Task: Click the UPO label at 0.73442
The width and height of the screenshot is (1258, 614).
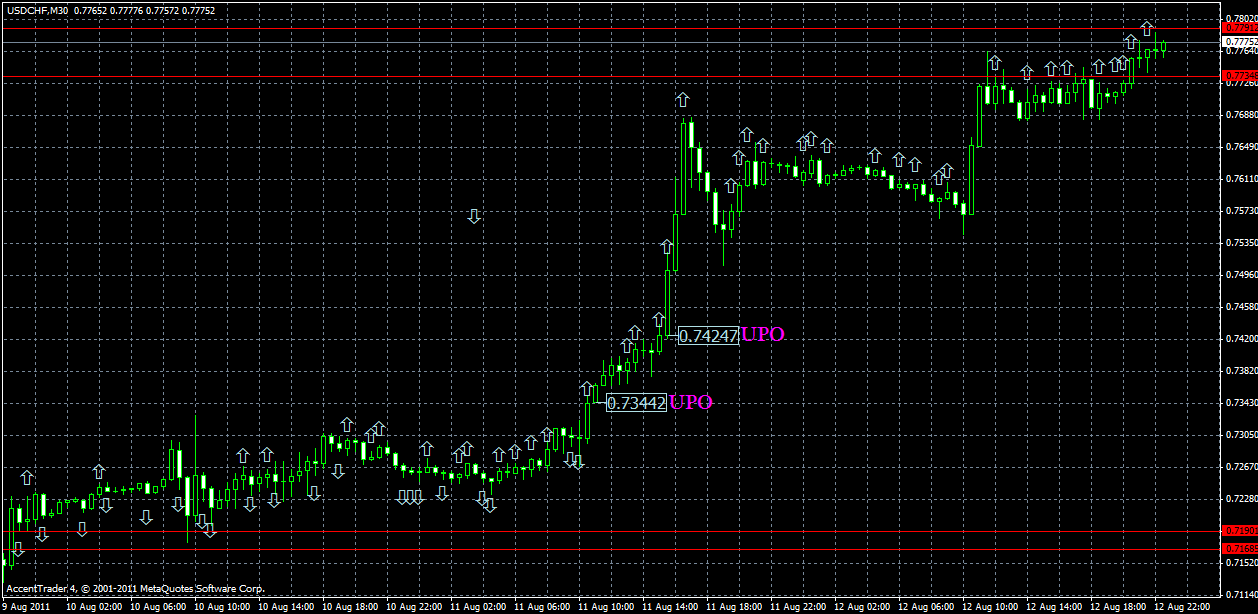Action: [x=692, y=401]
